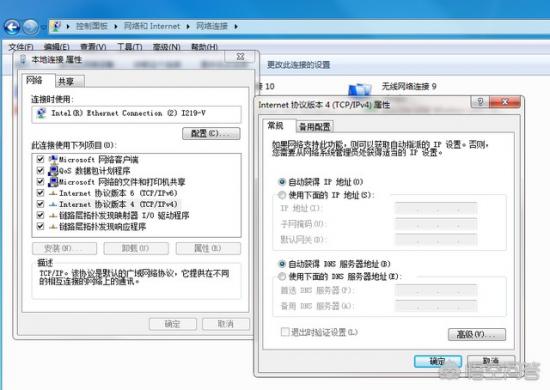The height and width of the screenshot is (390, 550).
Task: Expand the breadcrumb arrow after 控制面板
Action: coord(116,26)
